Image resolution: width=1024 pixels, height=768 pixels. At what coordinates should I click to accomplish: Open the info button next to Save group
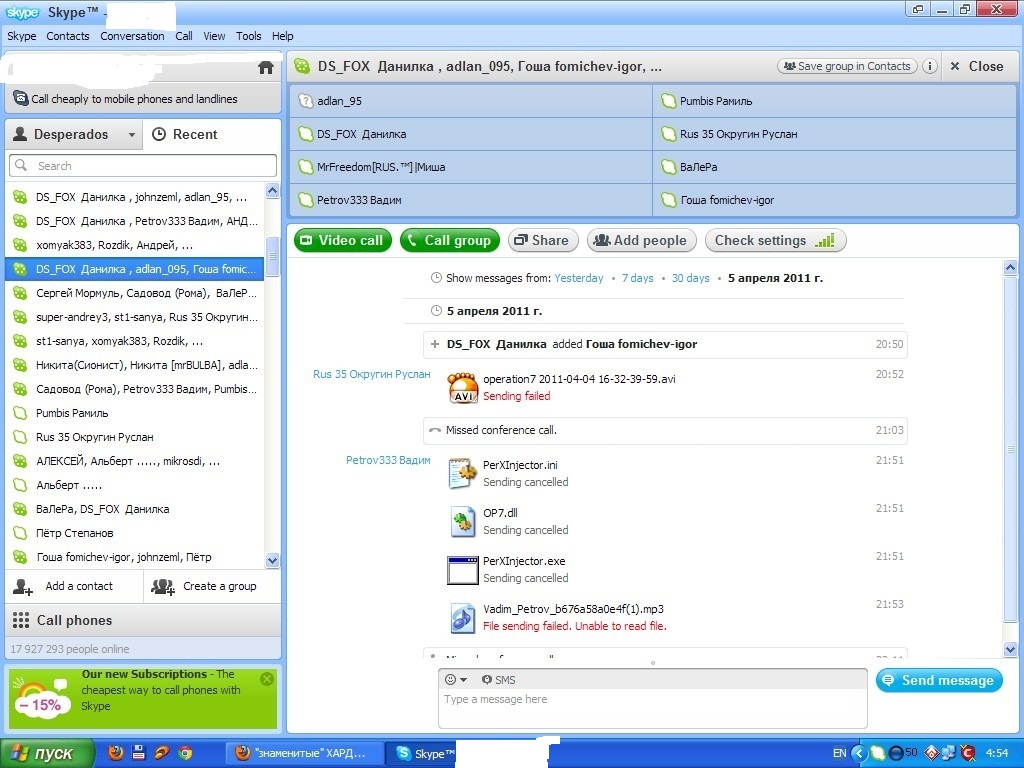[929, 66]
